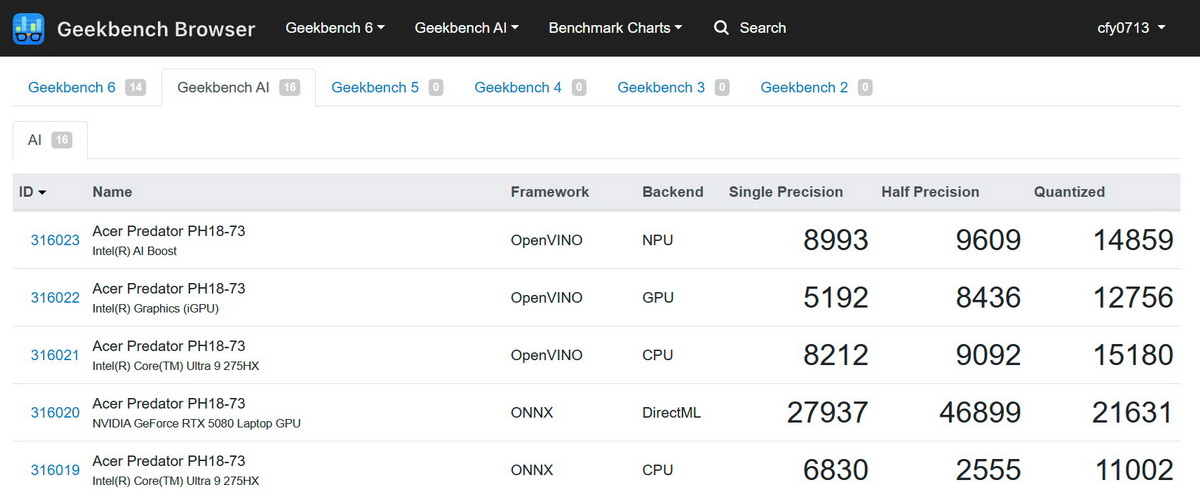Open the Benchmark Charts dropdown
The image size is (1200, 497).
click(x=615, y=28)
